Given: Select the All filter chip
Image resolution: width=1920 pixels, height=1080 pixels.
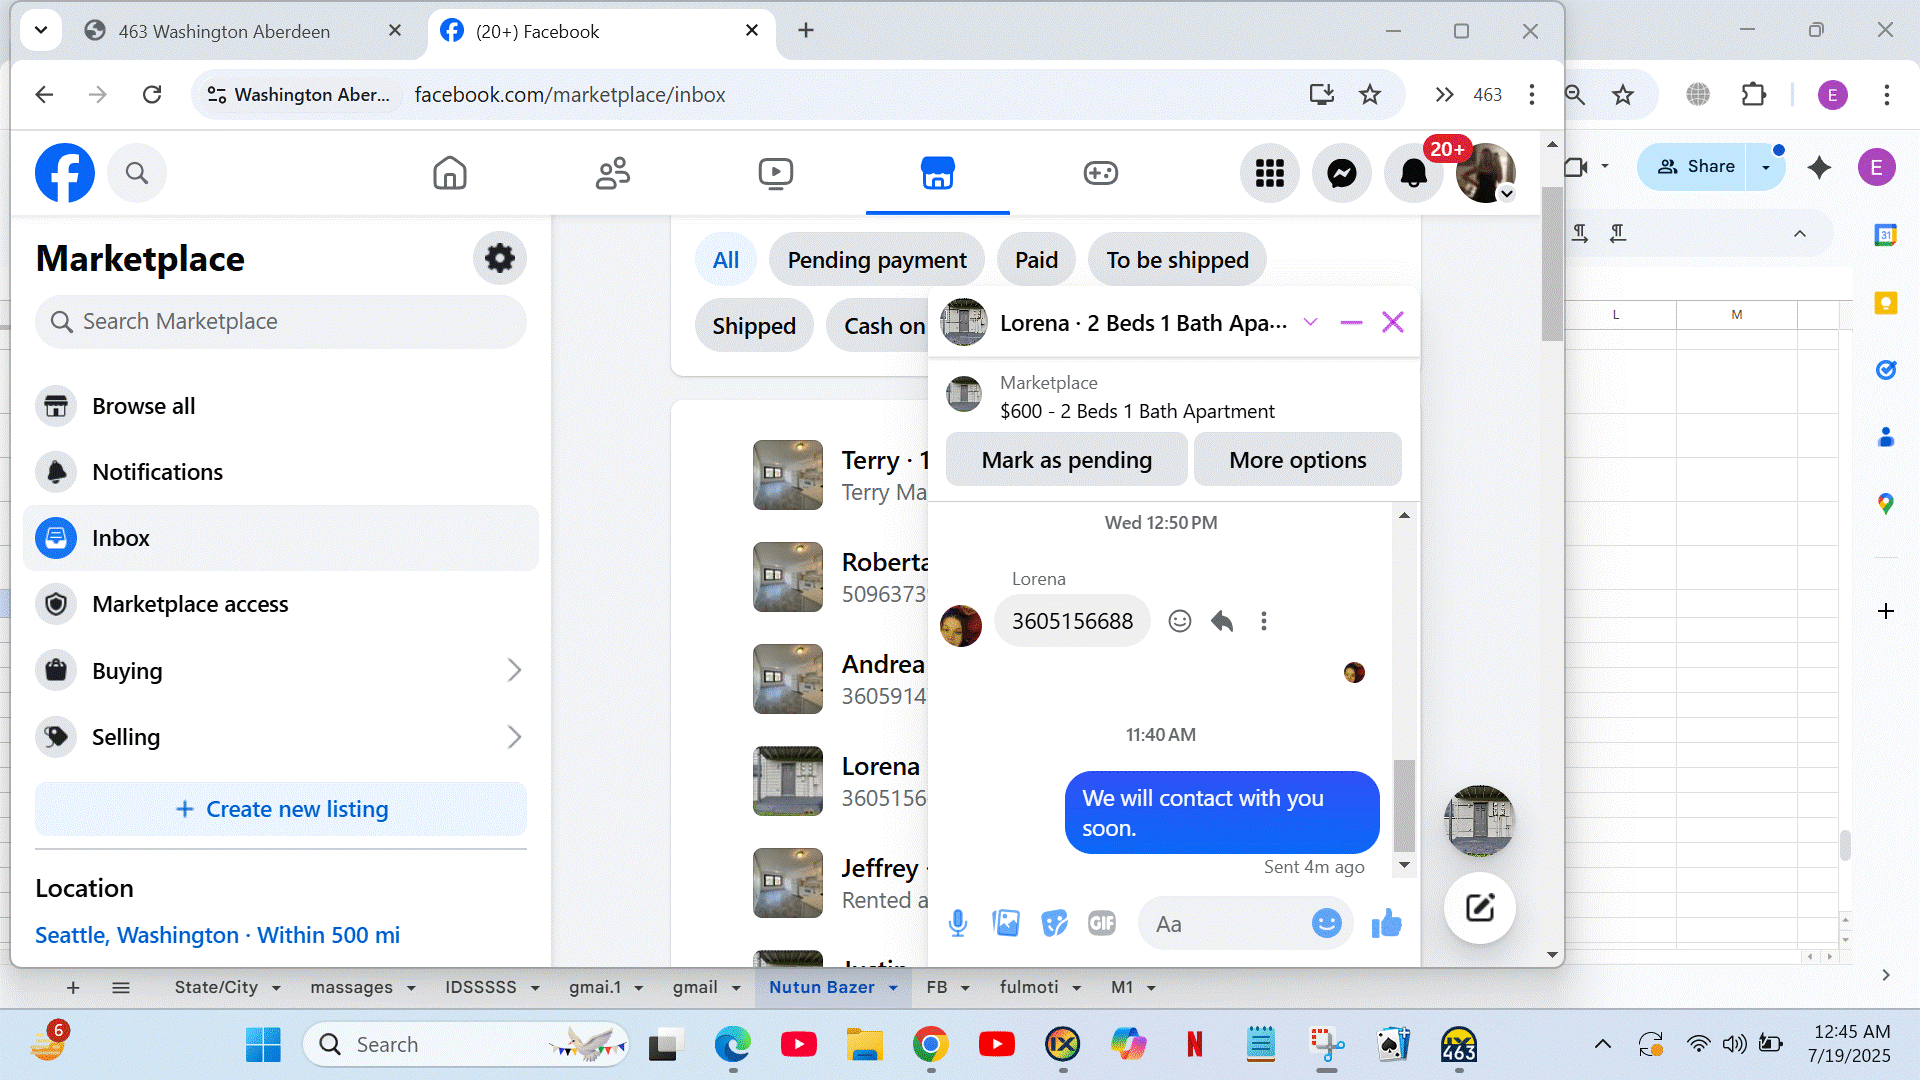Looking at the screenshot, I should (x=725, y=260).
